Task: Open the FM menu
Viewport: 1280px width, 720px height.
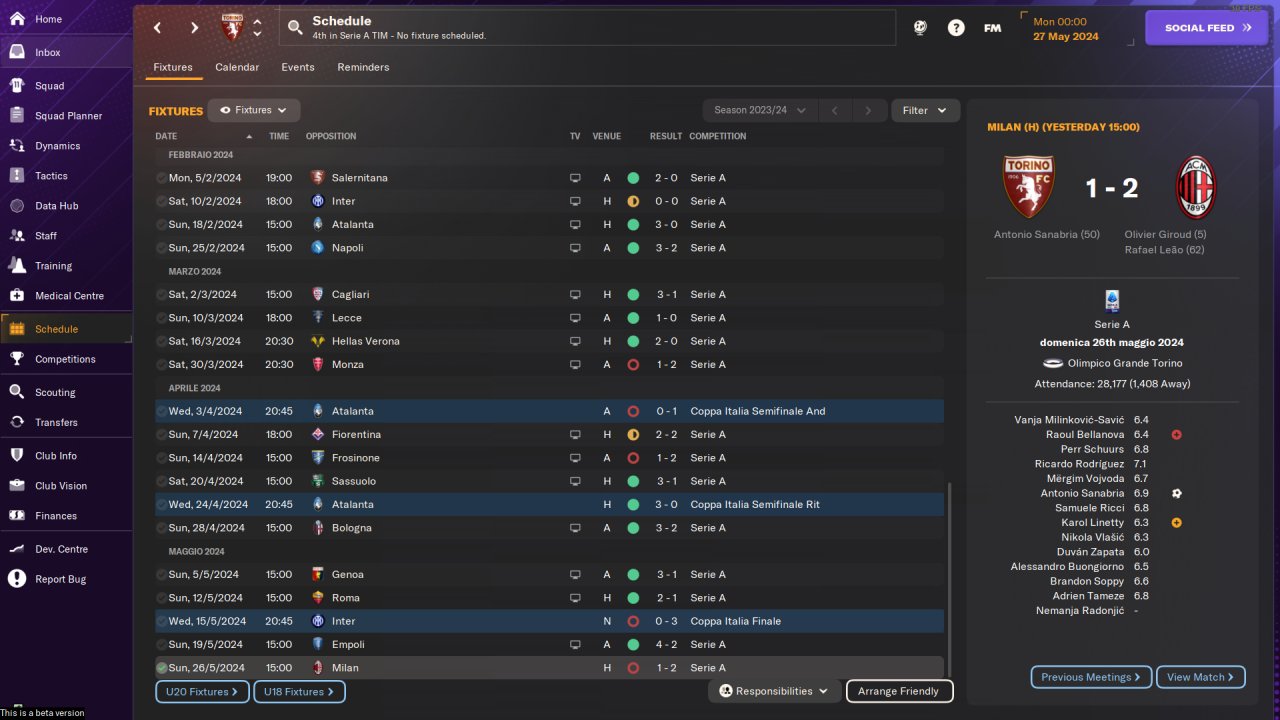Action: click(992, 28)
